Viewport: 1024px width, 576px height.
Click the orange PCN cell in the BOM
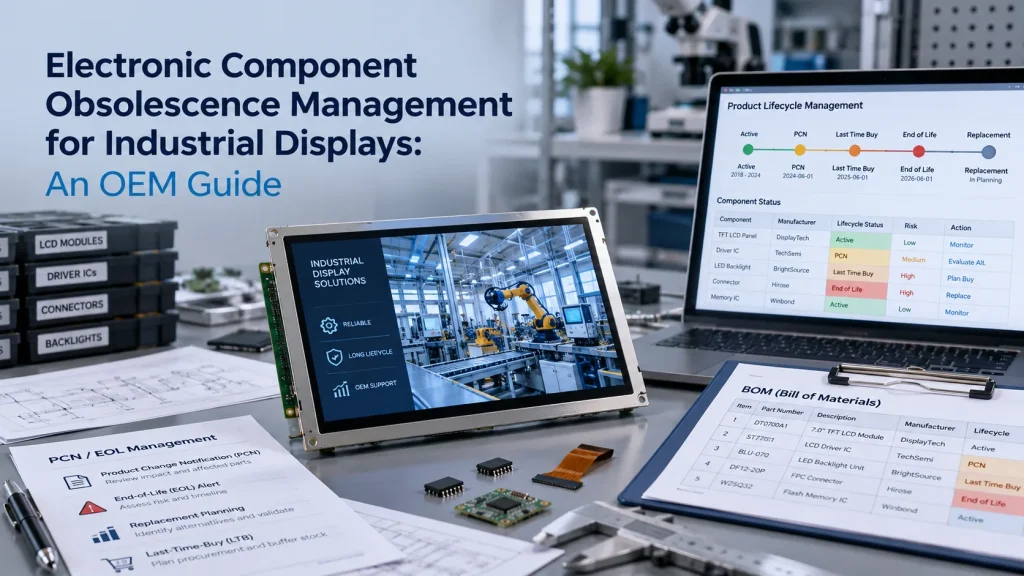[991, 465]
